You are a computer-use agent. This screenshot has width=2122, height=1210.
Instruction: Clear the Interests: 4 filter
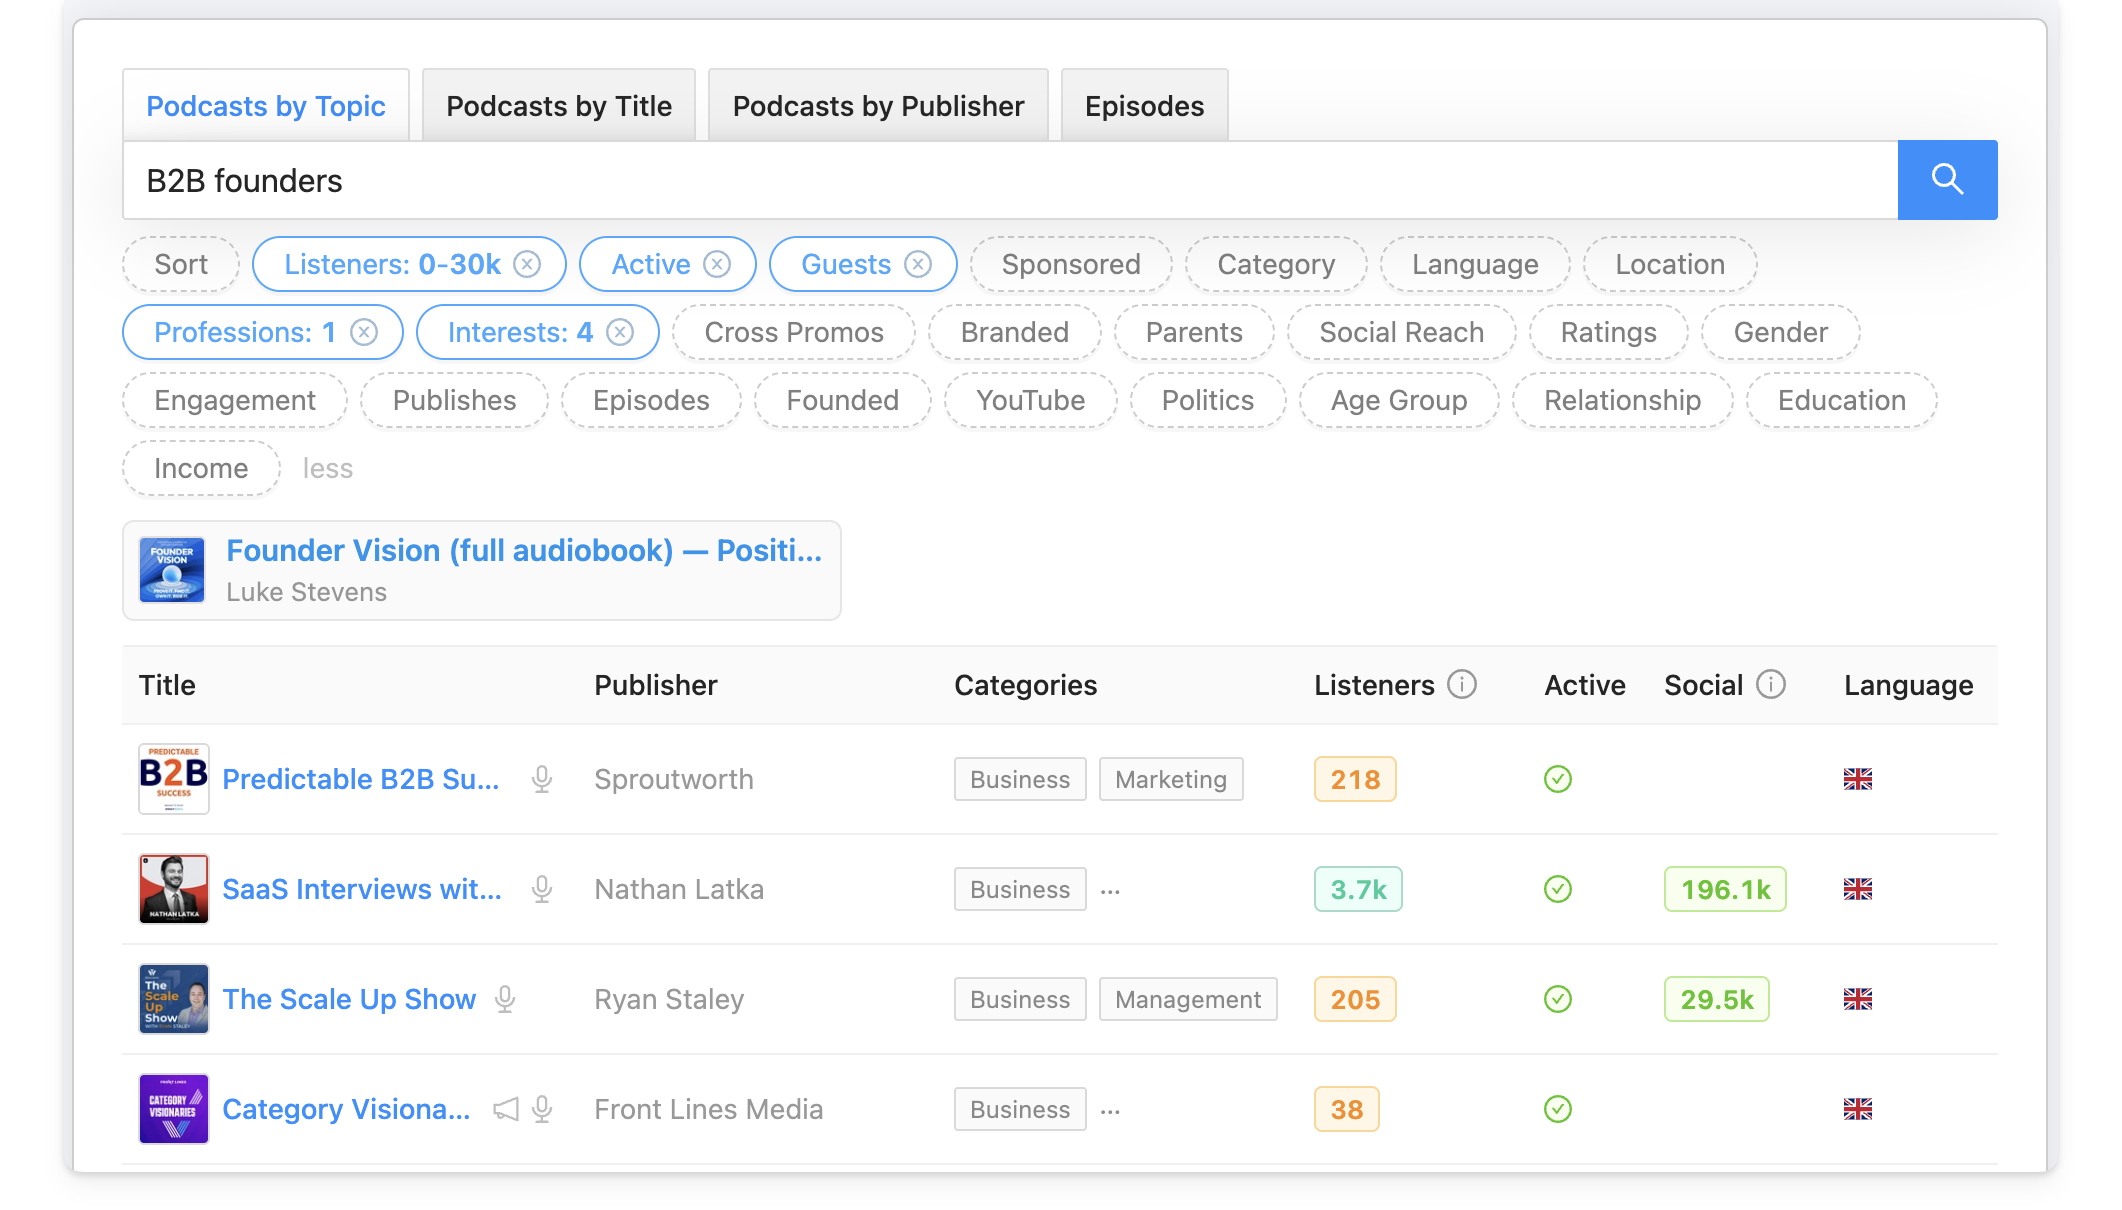(620, 332)
